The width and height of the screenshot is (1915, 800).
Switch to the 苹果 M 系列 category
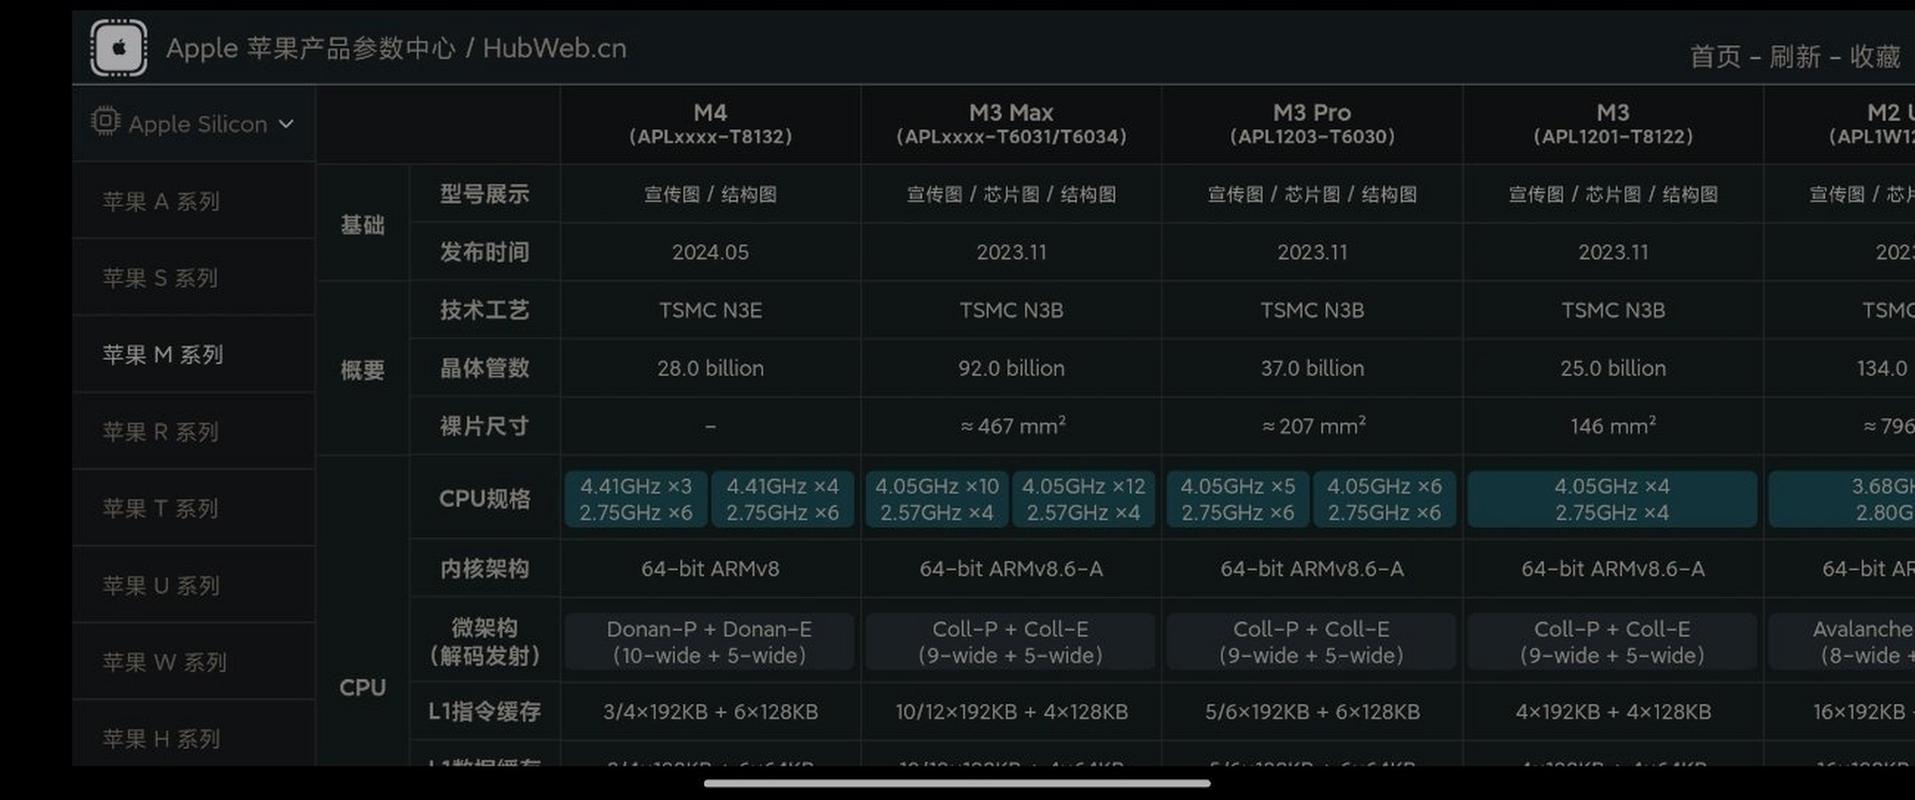click(x=162, y=355)
